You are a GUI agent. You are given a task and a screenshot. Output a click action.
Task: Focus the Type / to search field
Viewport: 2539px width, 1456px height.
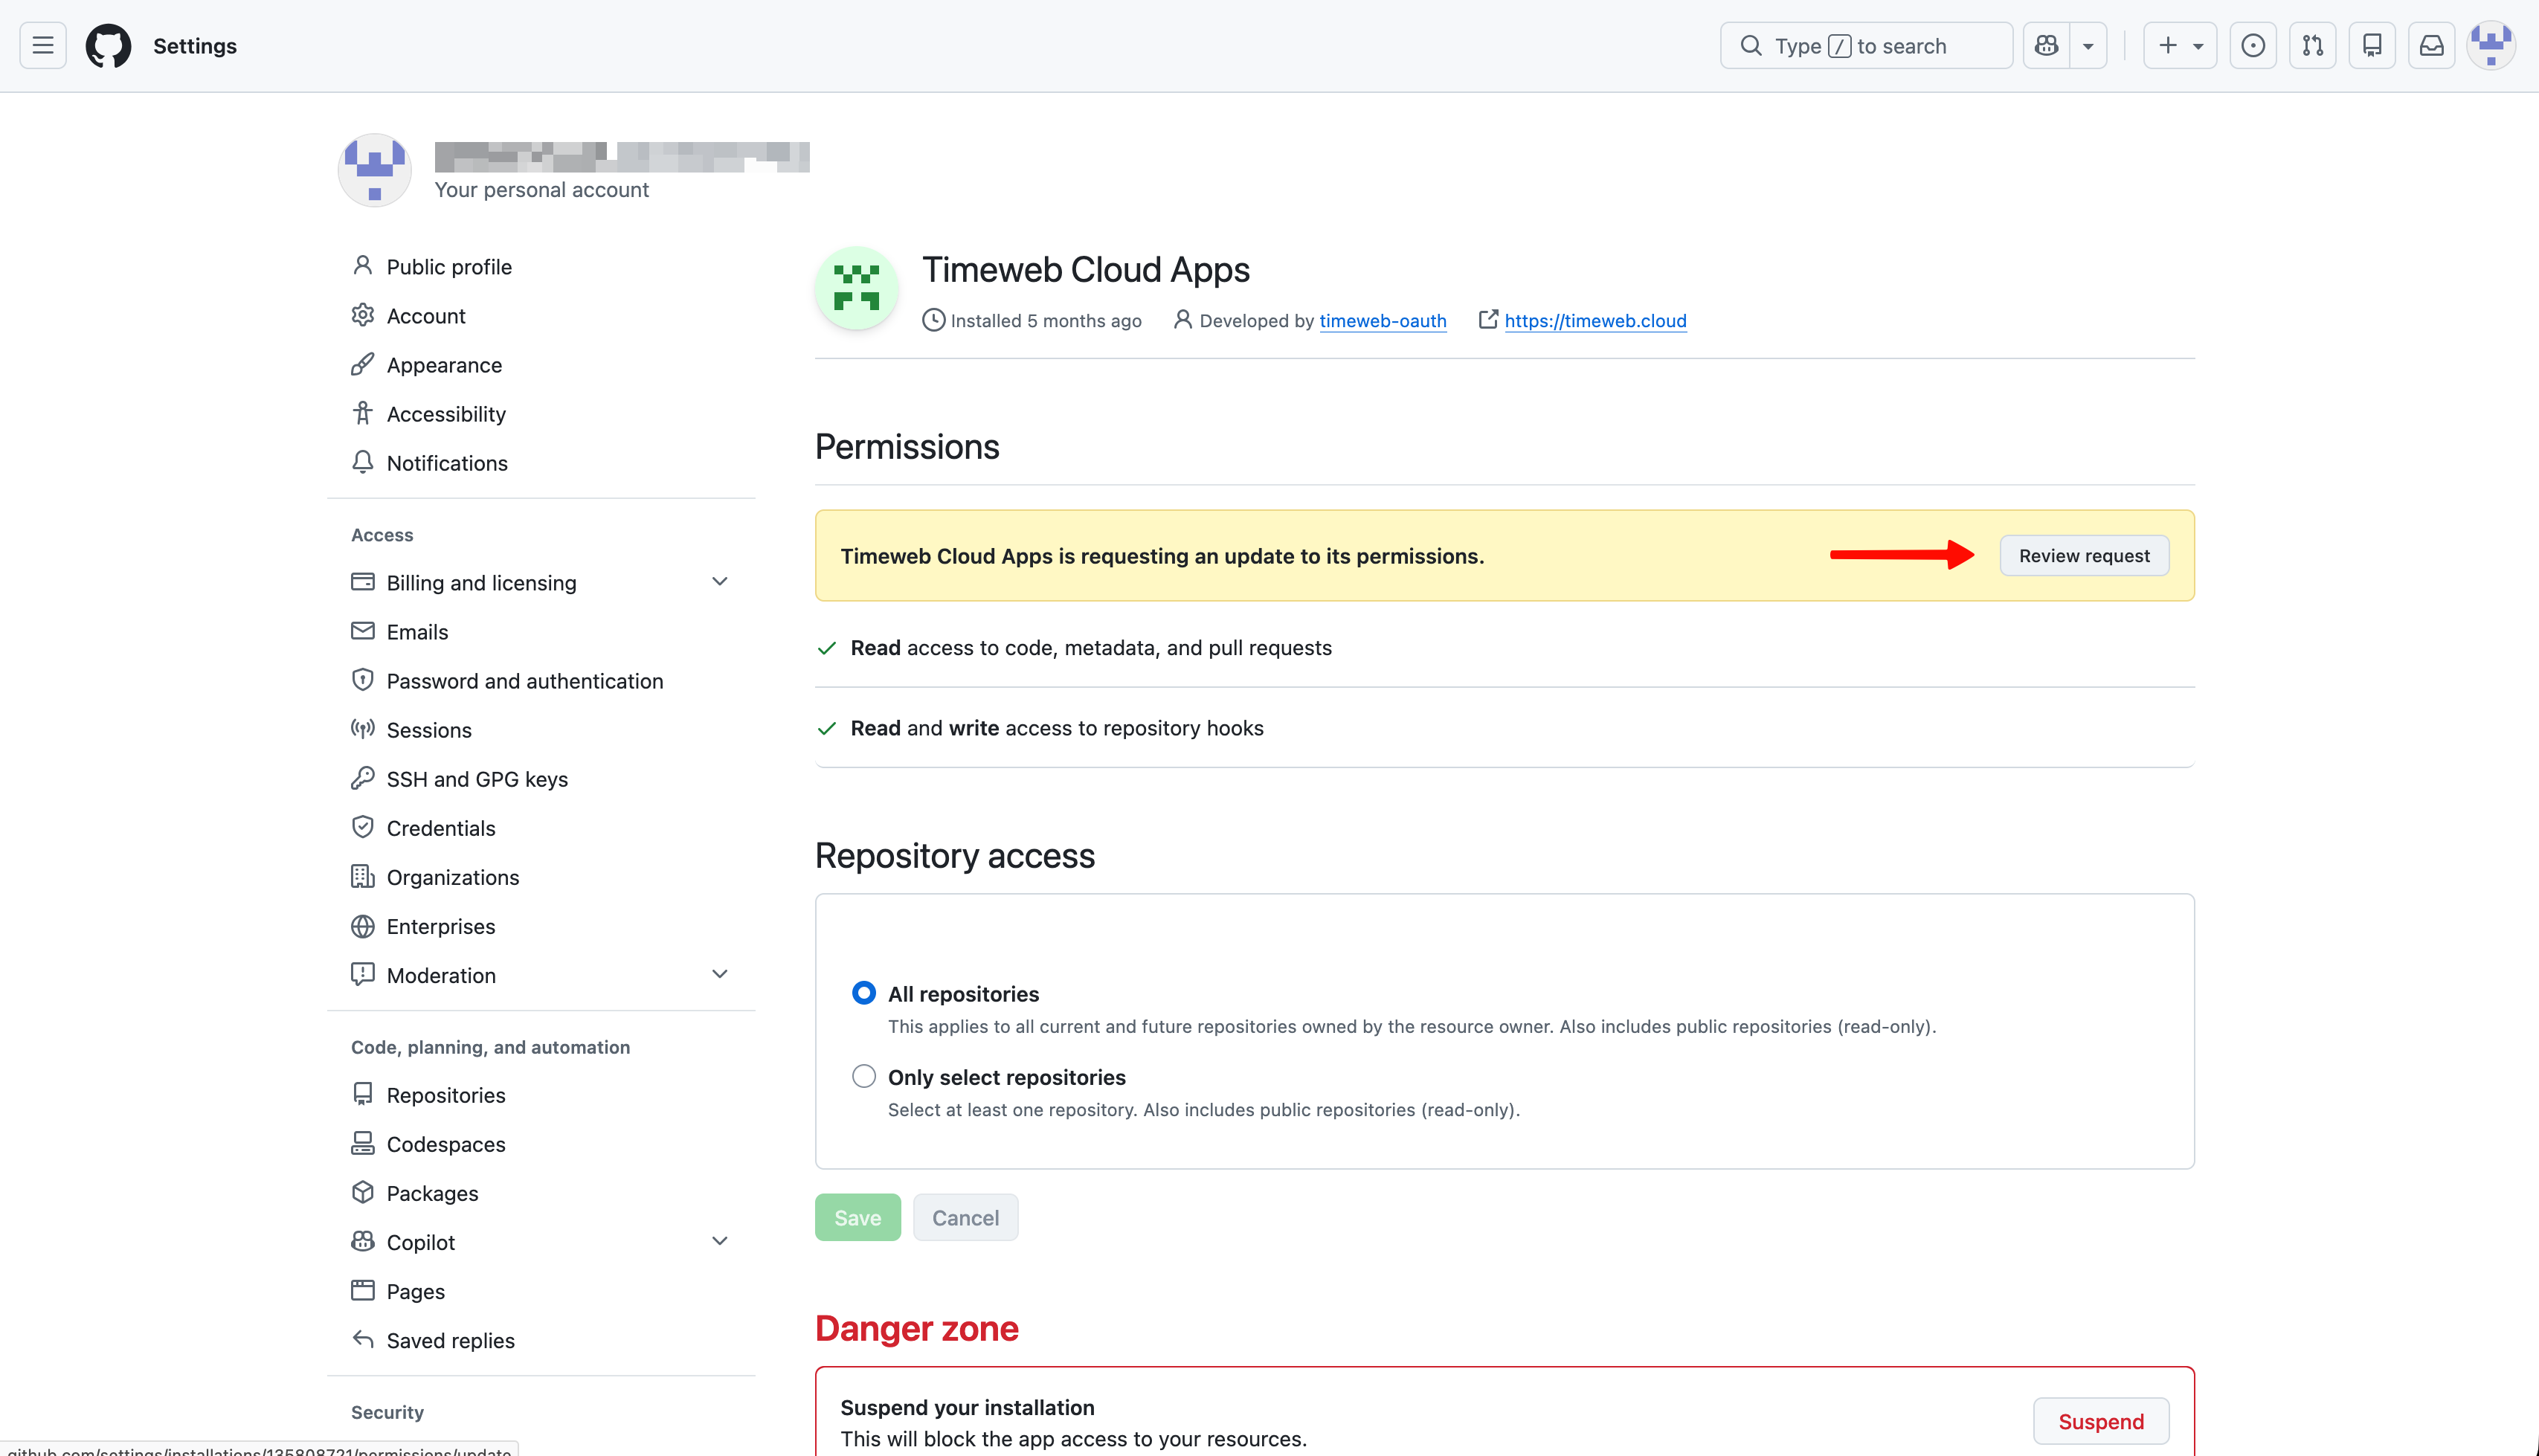1866,46
